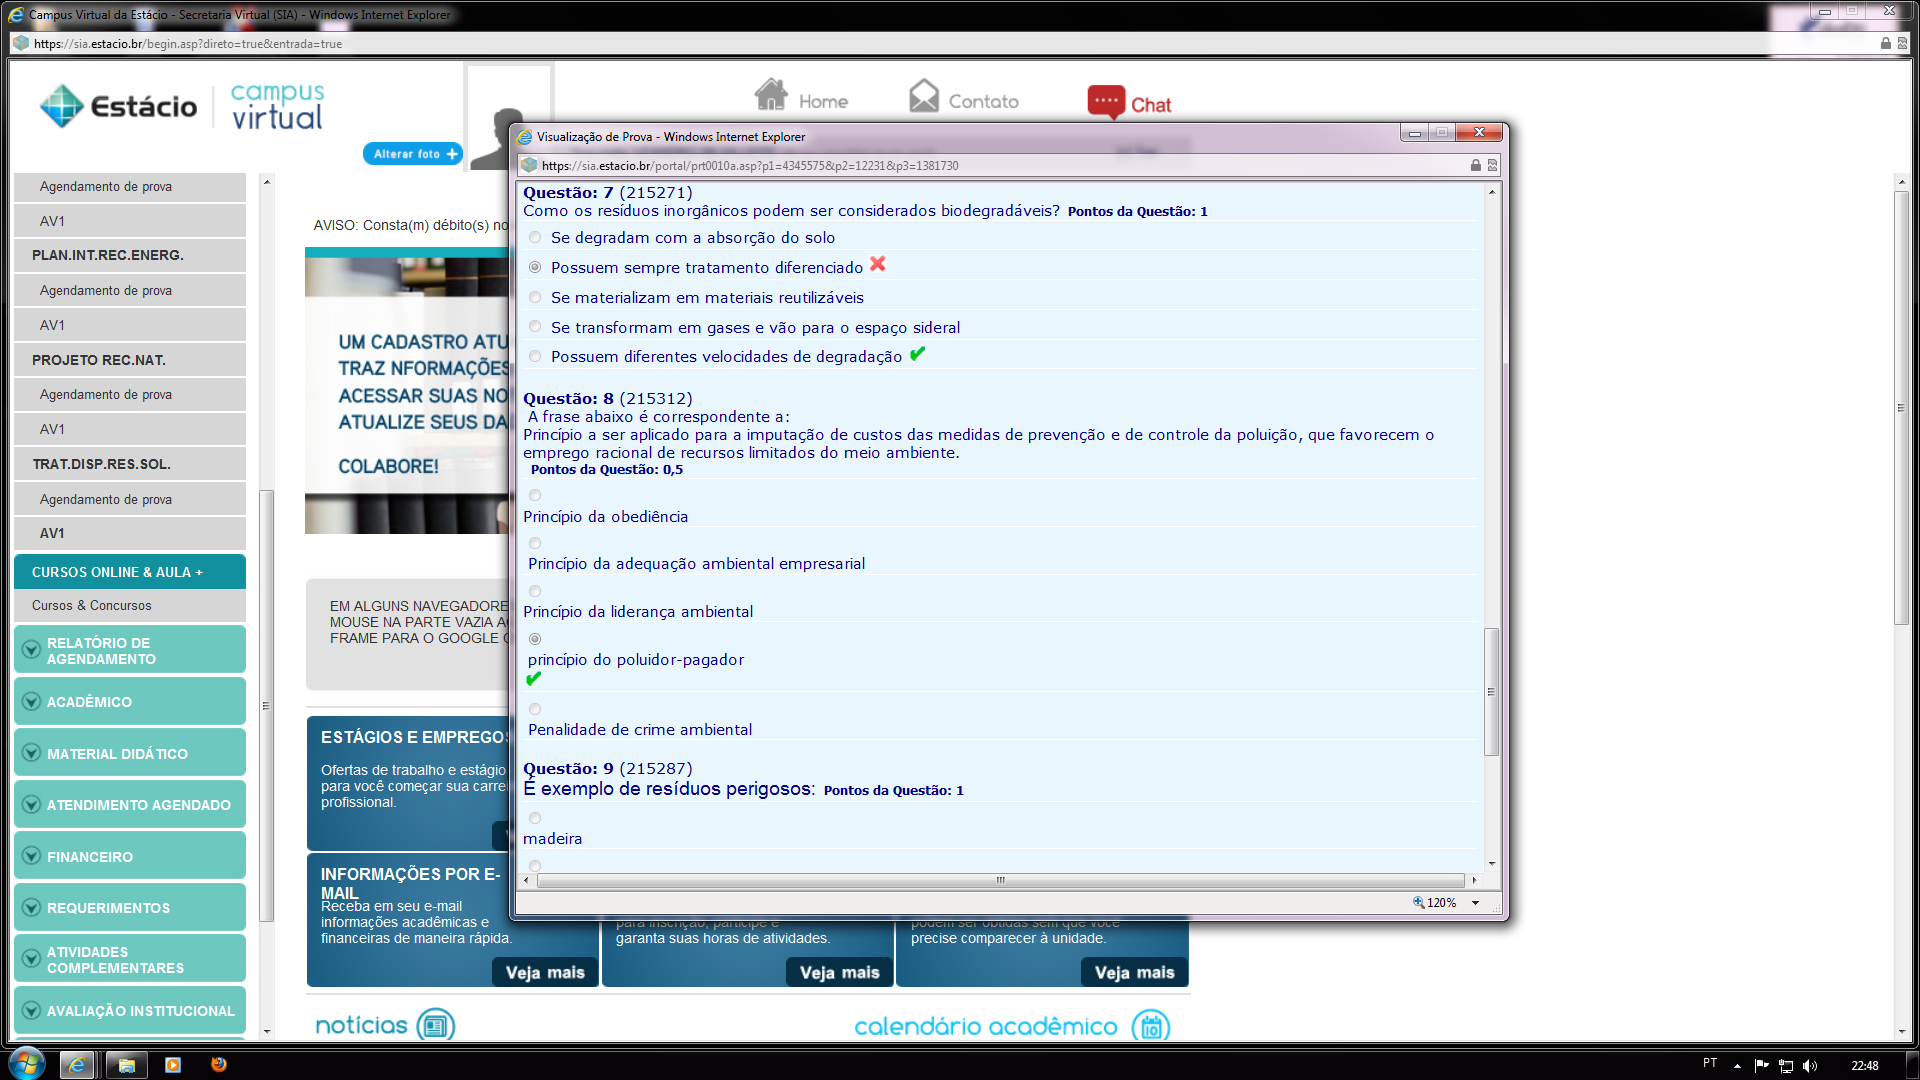Click the exam popup's vertical scrollbar
The width and height of the screenshot is (1920, 1080).
[1491, 690]
